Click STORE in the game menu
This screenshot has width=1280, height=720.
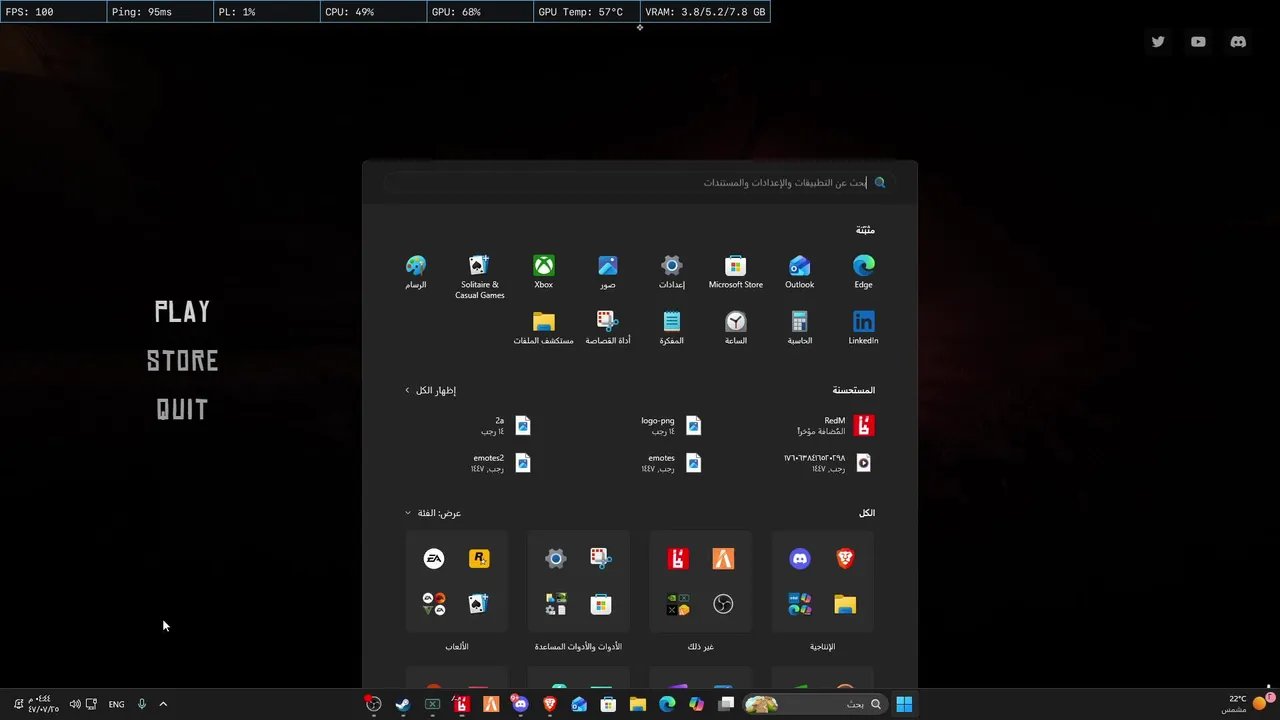[x=182, y=361]
